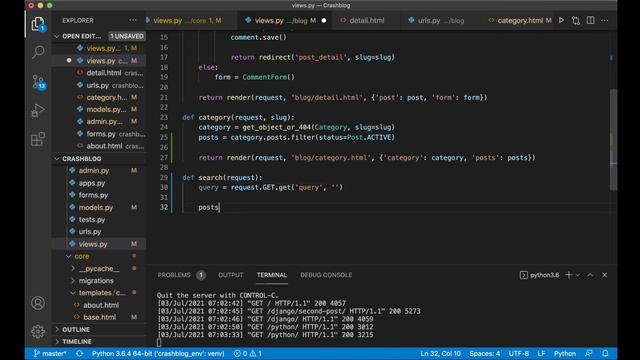640x360 pixels.
Task: Click the open changes compare icon
Action: click(x=576, y=20)
